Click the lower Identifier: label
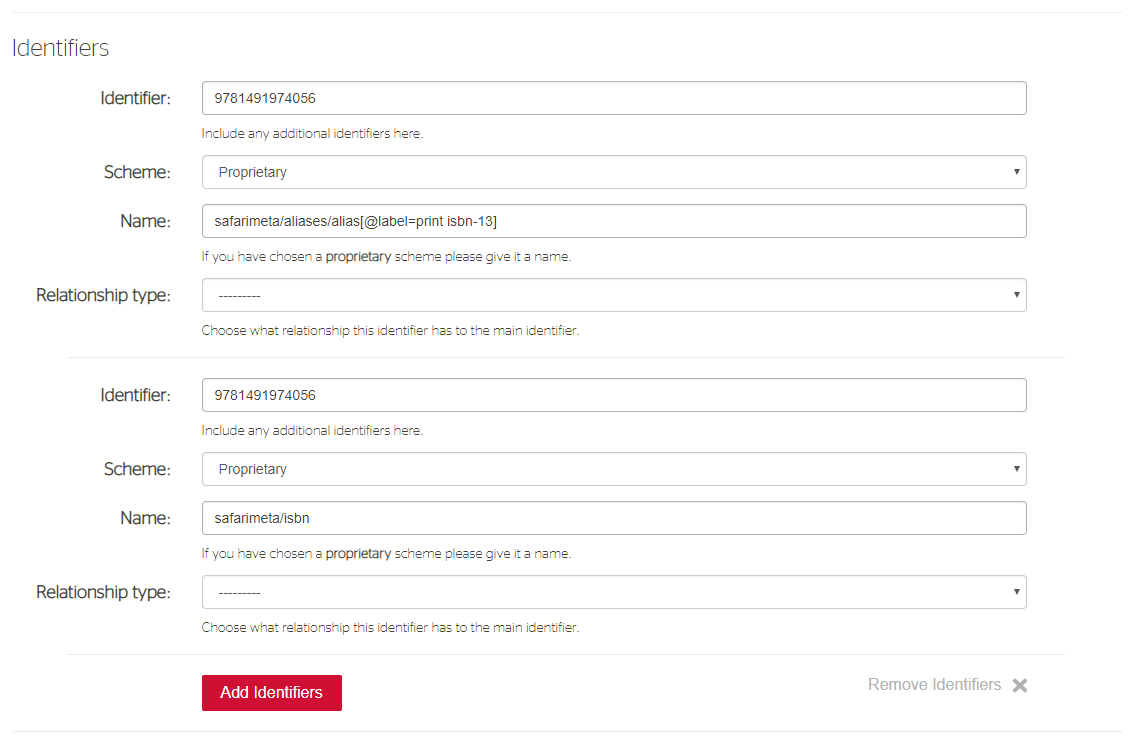The width and height of the screenshot is (1134, 744). point(135,395)
